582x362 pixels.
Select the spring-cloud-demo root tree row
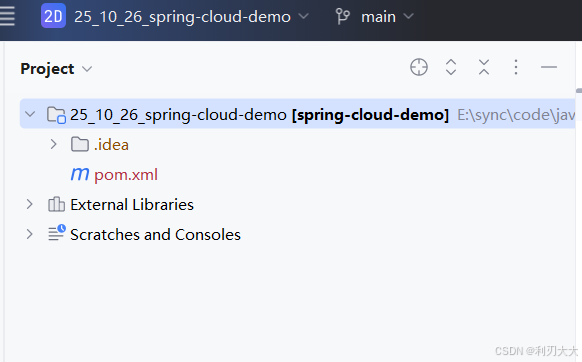[297, 114]
